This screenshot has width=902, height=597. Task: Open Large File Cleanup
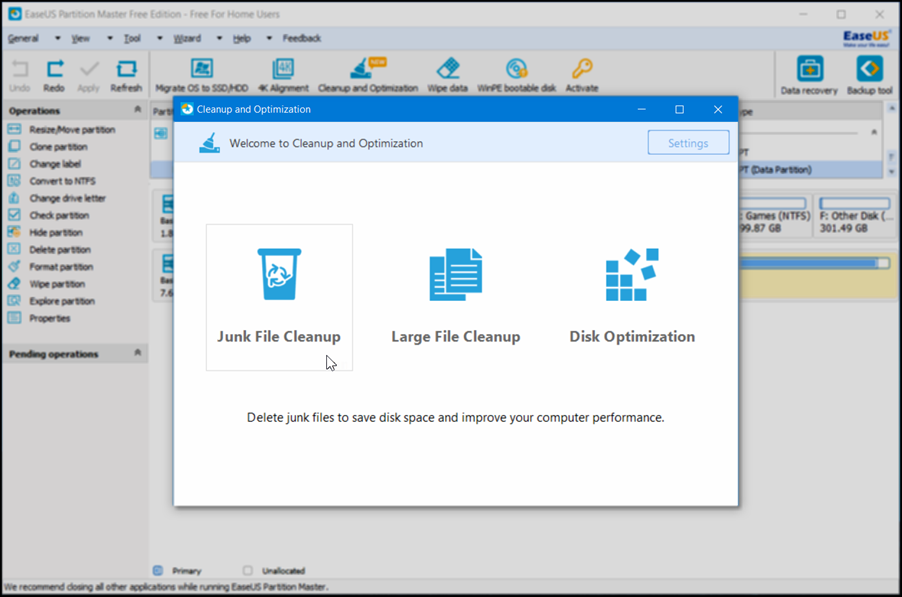(456, 297)
